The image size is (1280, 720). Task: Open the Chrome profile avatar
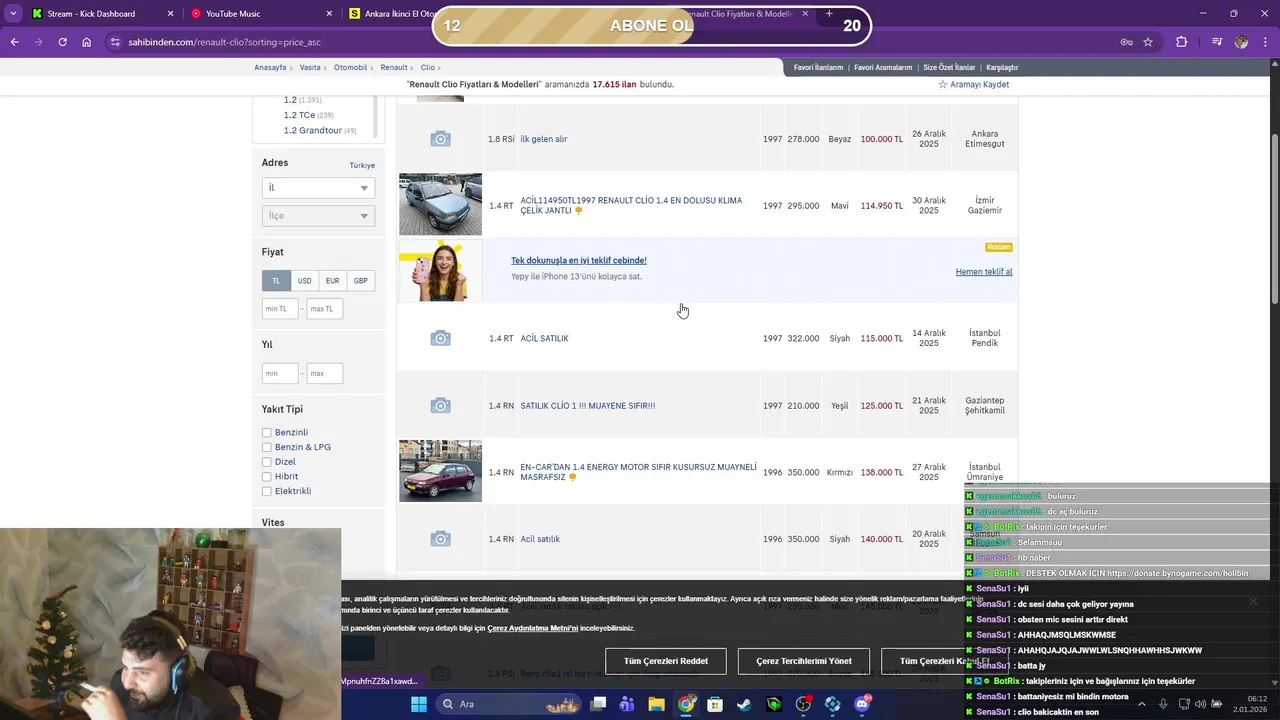pos(1241,42)
